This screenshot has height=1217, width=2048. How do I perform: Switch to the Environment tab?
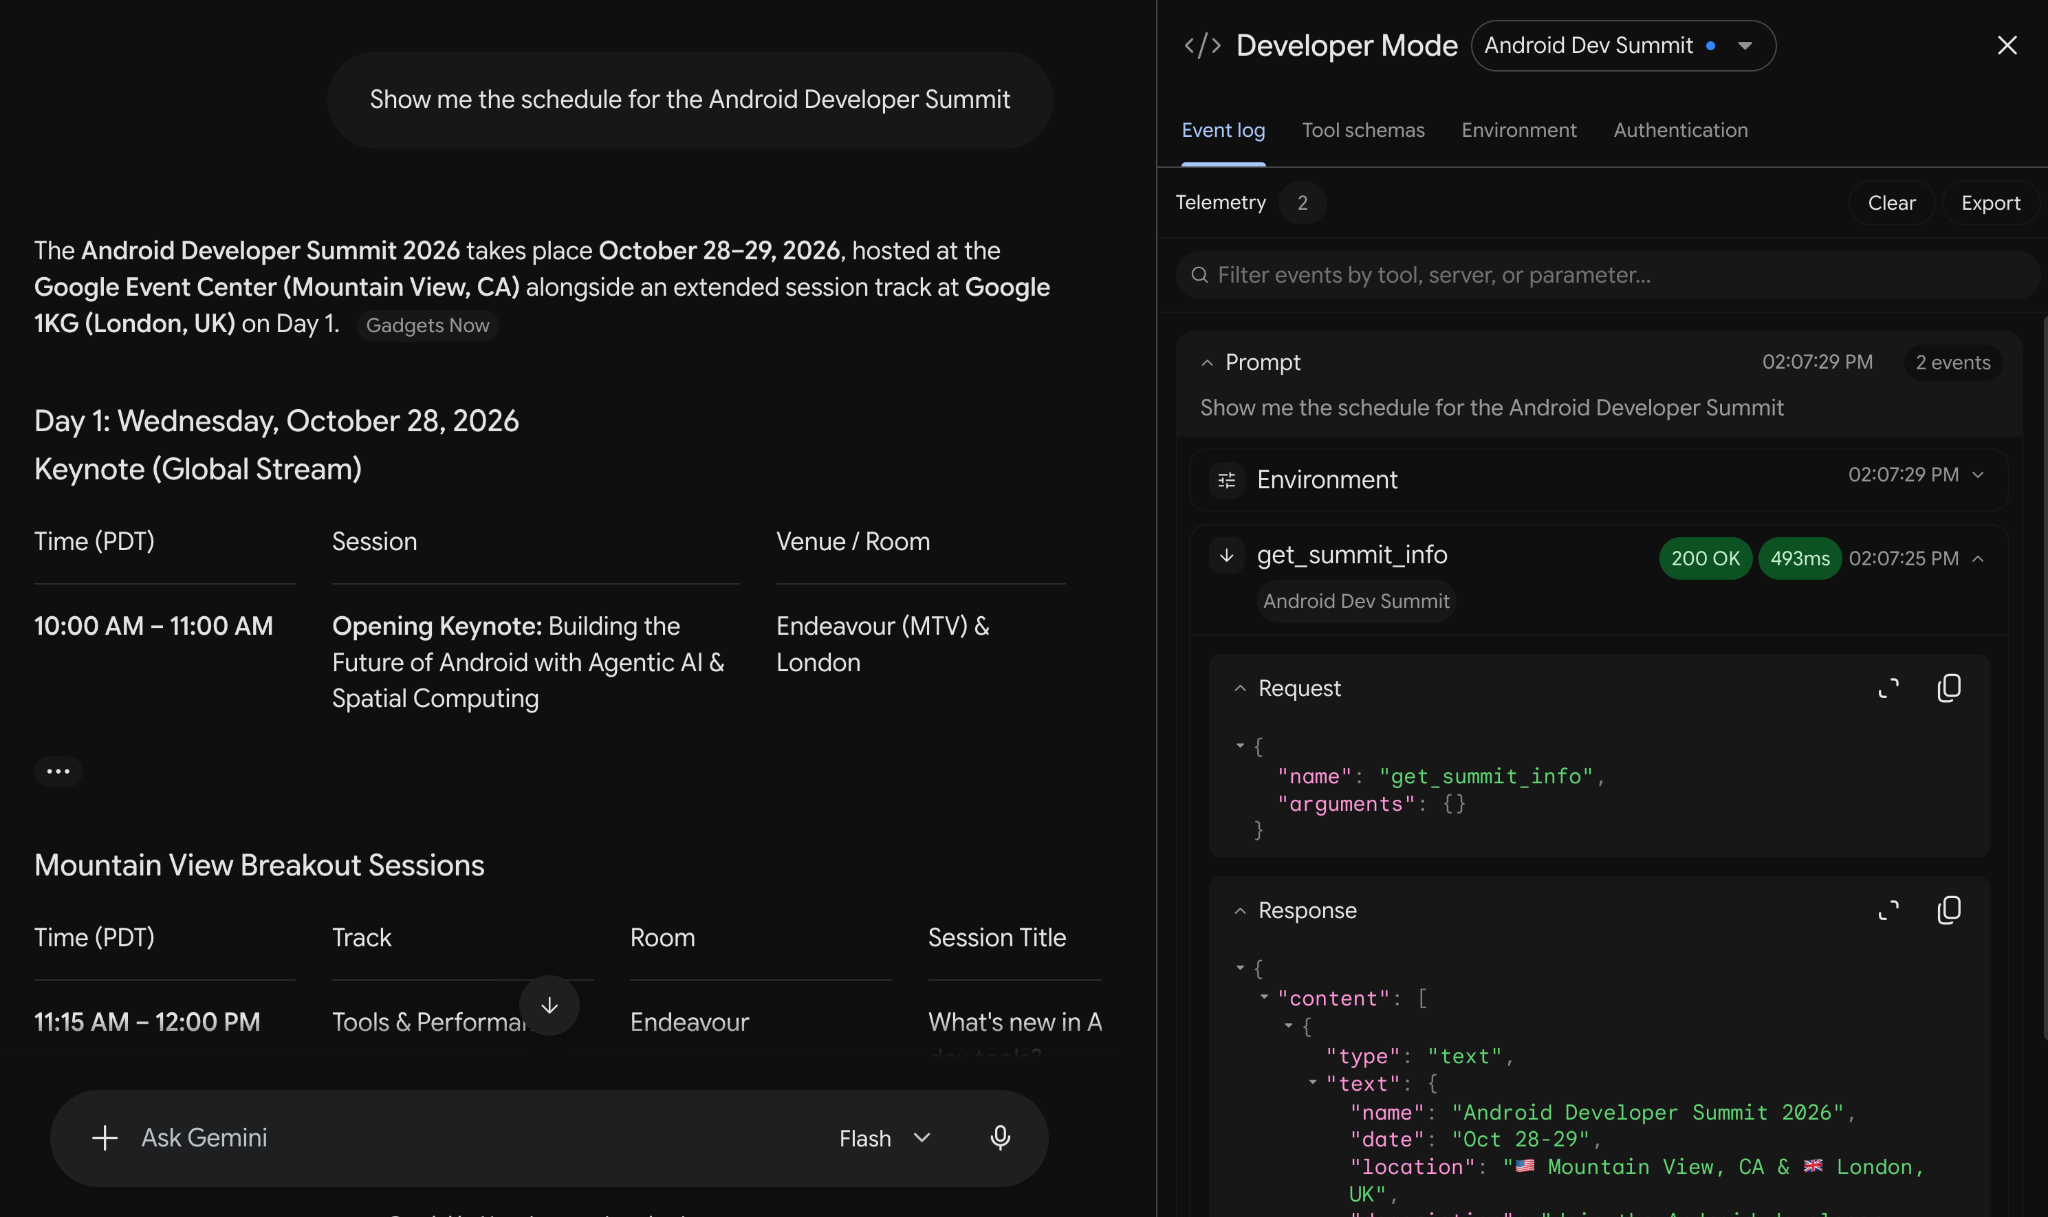(1518, 130)
